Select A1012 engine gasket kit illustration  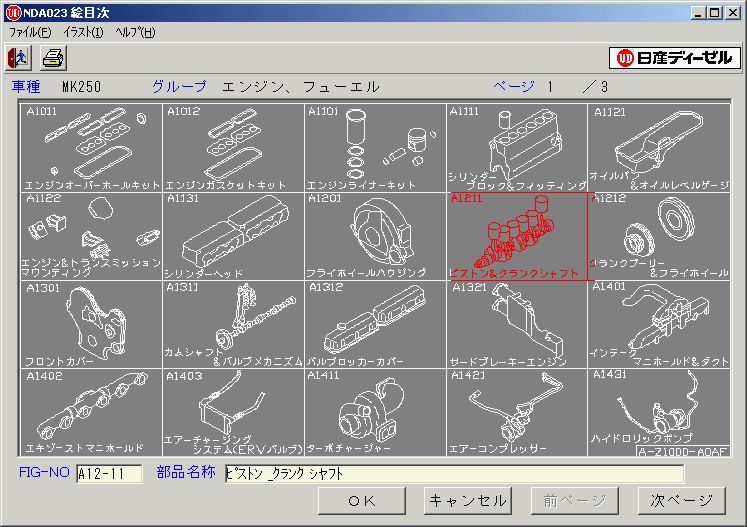pyautogui.click(x=232, y=147)
